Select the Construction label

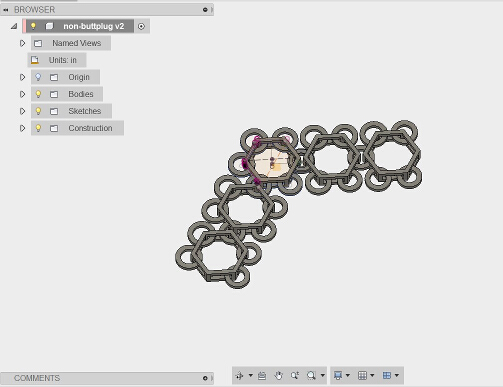coord(90,128)
